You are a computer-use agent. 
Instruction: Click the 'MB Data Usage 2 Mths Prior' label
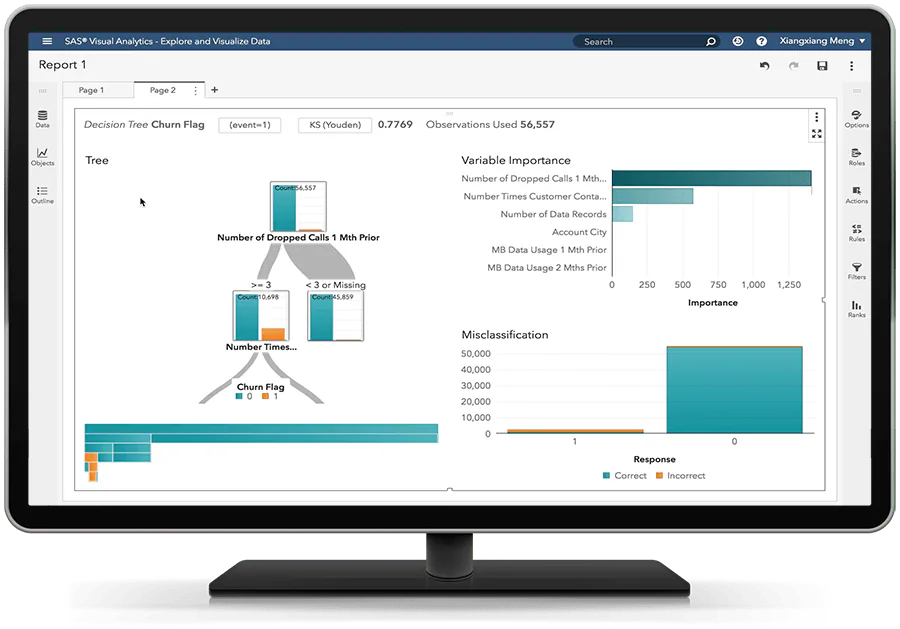(546, 267)
